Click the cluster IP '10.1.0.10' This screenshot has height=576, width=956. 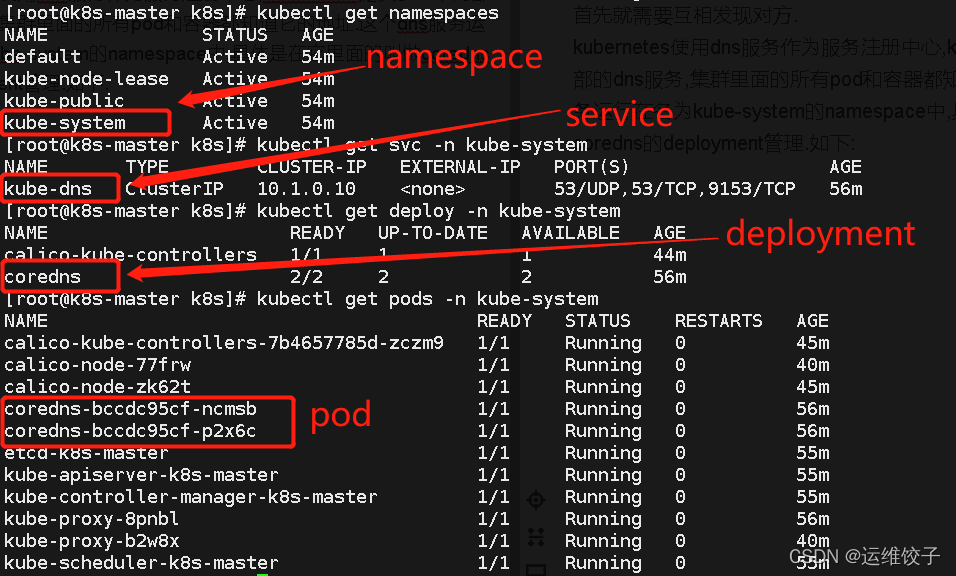306,189
